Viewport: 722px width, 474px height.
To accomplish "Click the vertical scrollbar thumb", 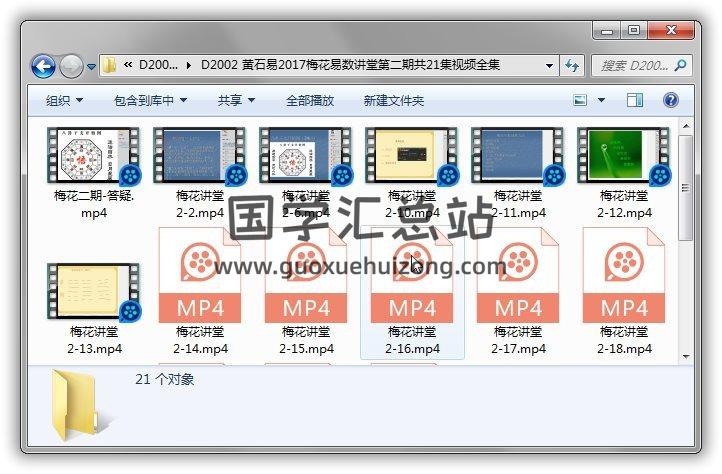I will [x=686, y=187].
